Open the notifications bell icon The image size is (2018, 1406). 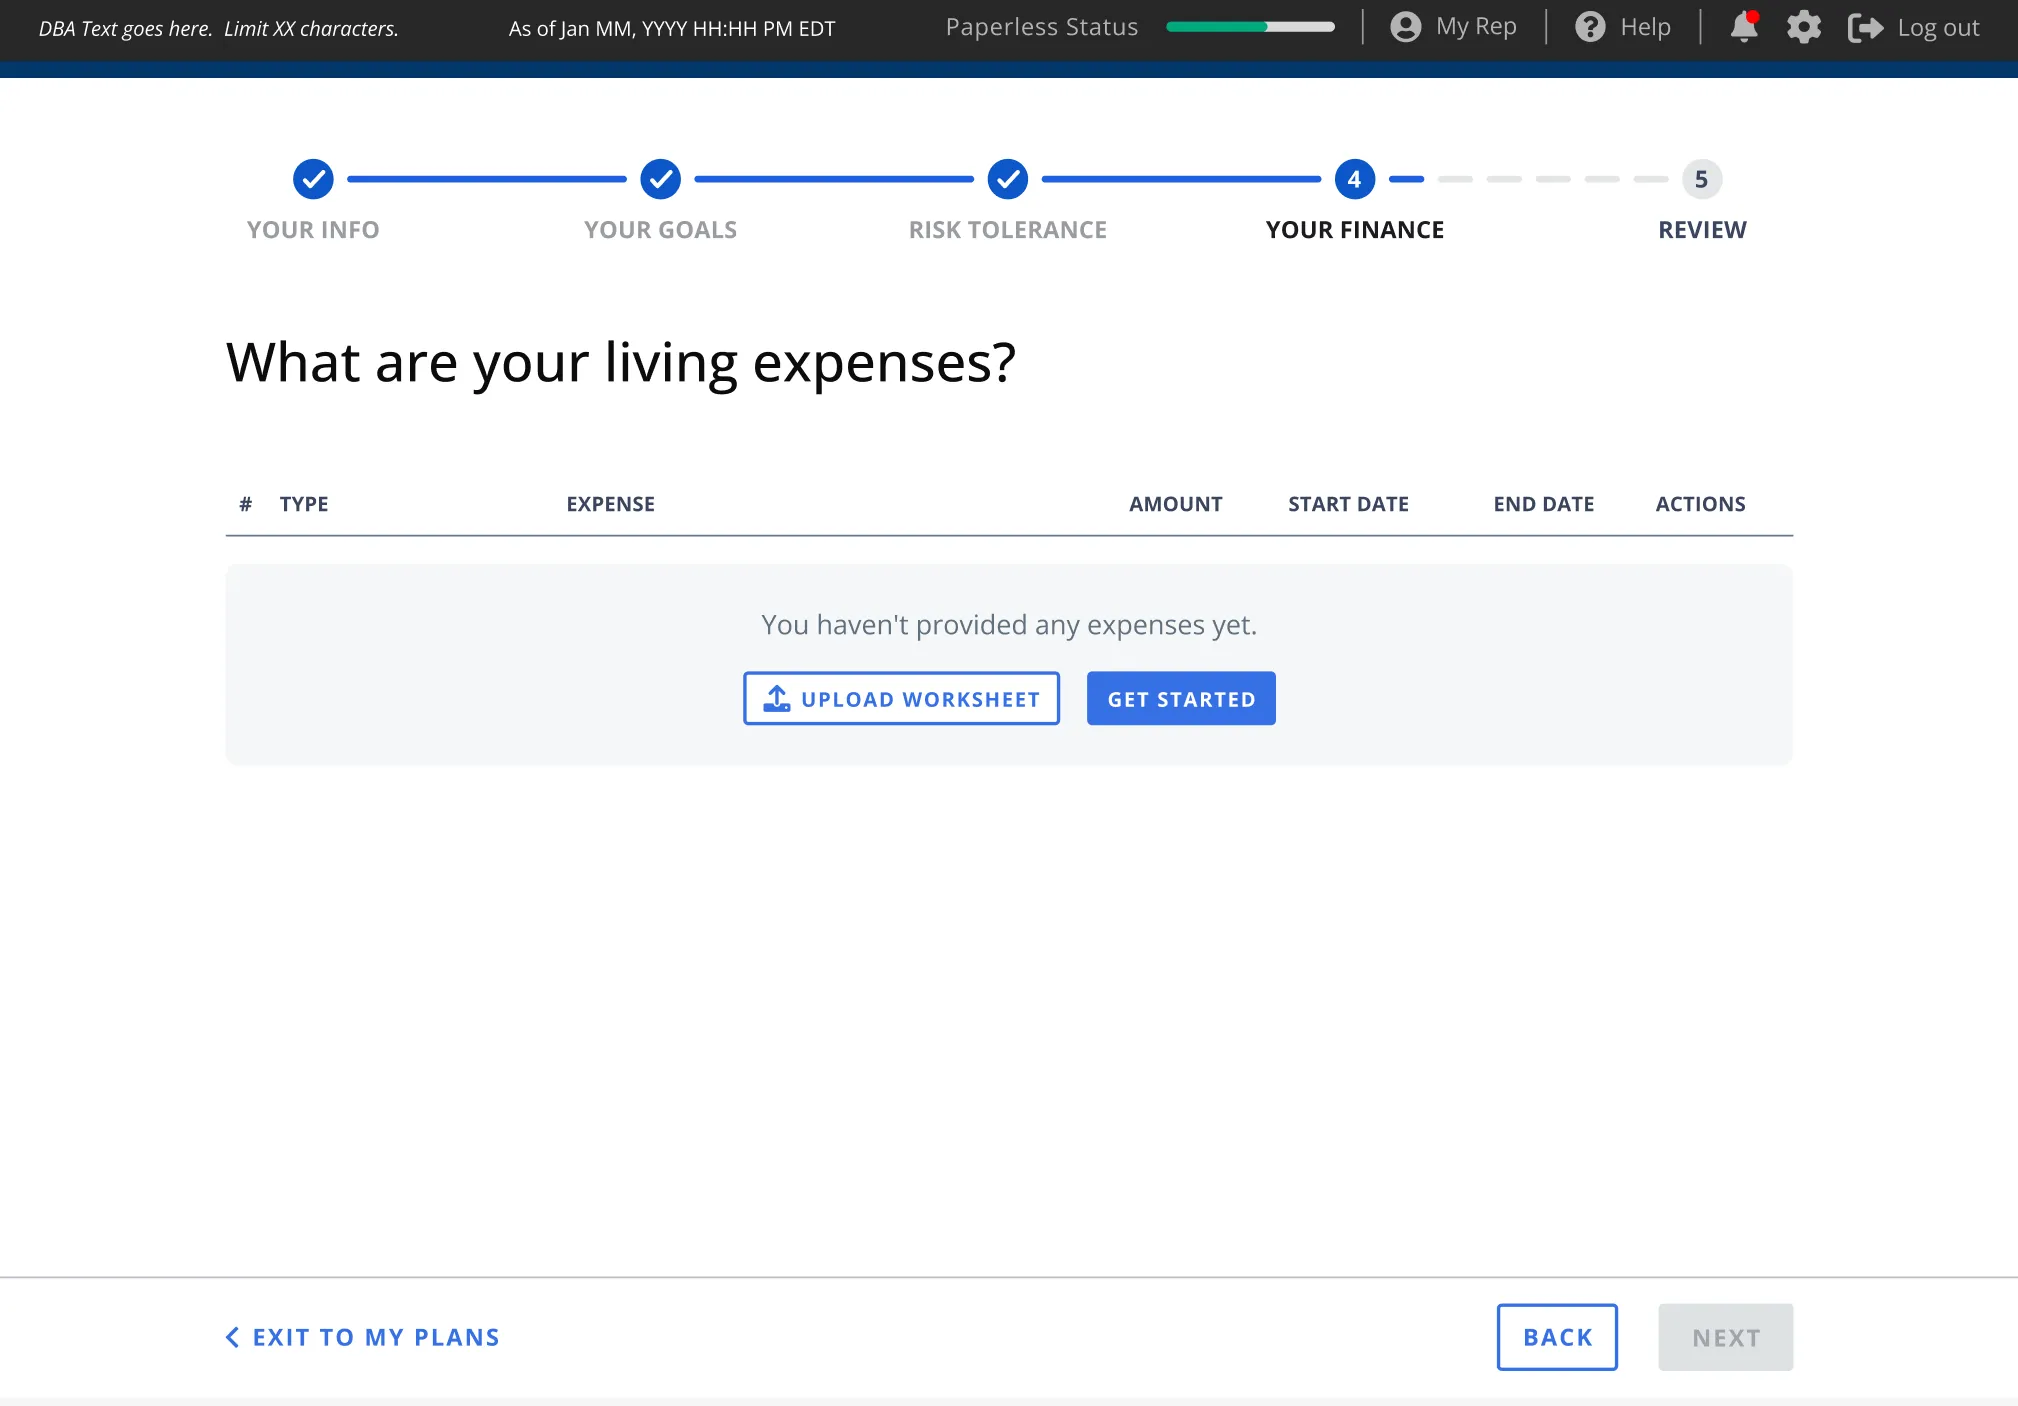pyautogui.click(x=1744, y=27)
